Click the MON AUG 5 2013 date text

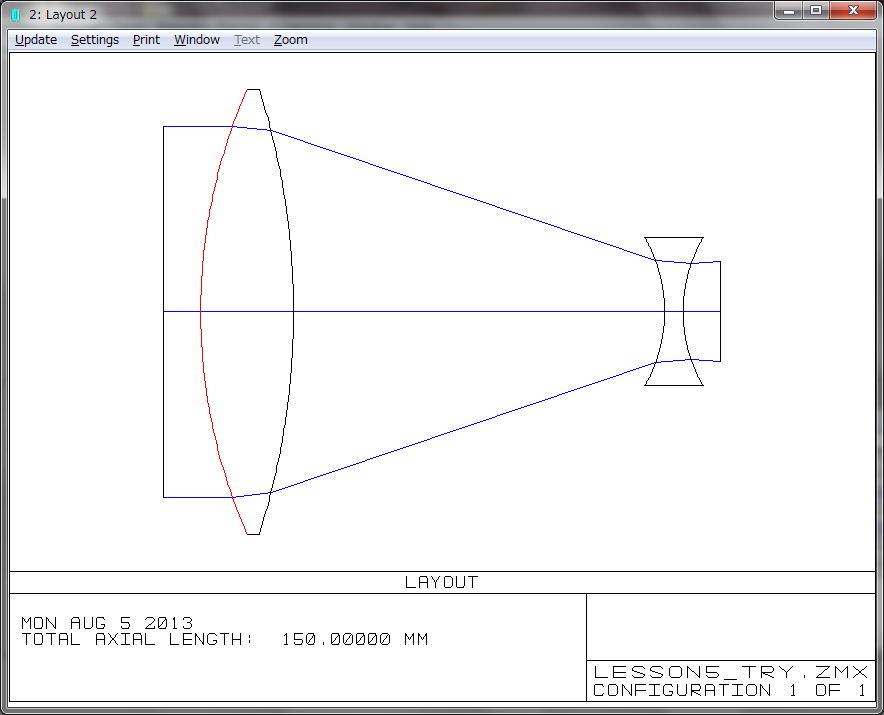[x=107, y=623]
